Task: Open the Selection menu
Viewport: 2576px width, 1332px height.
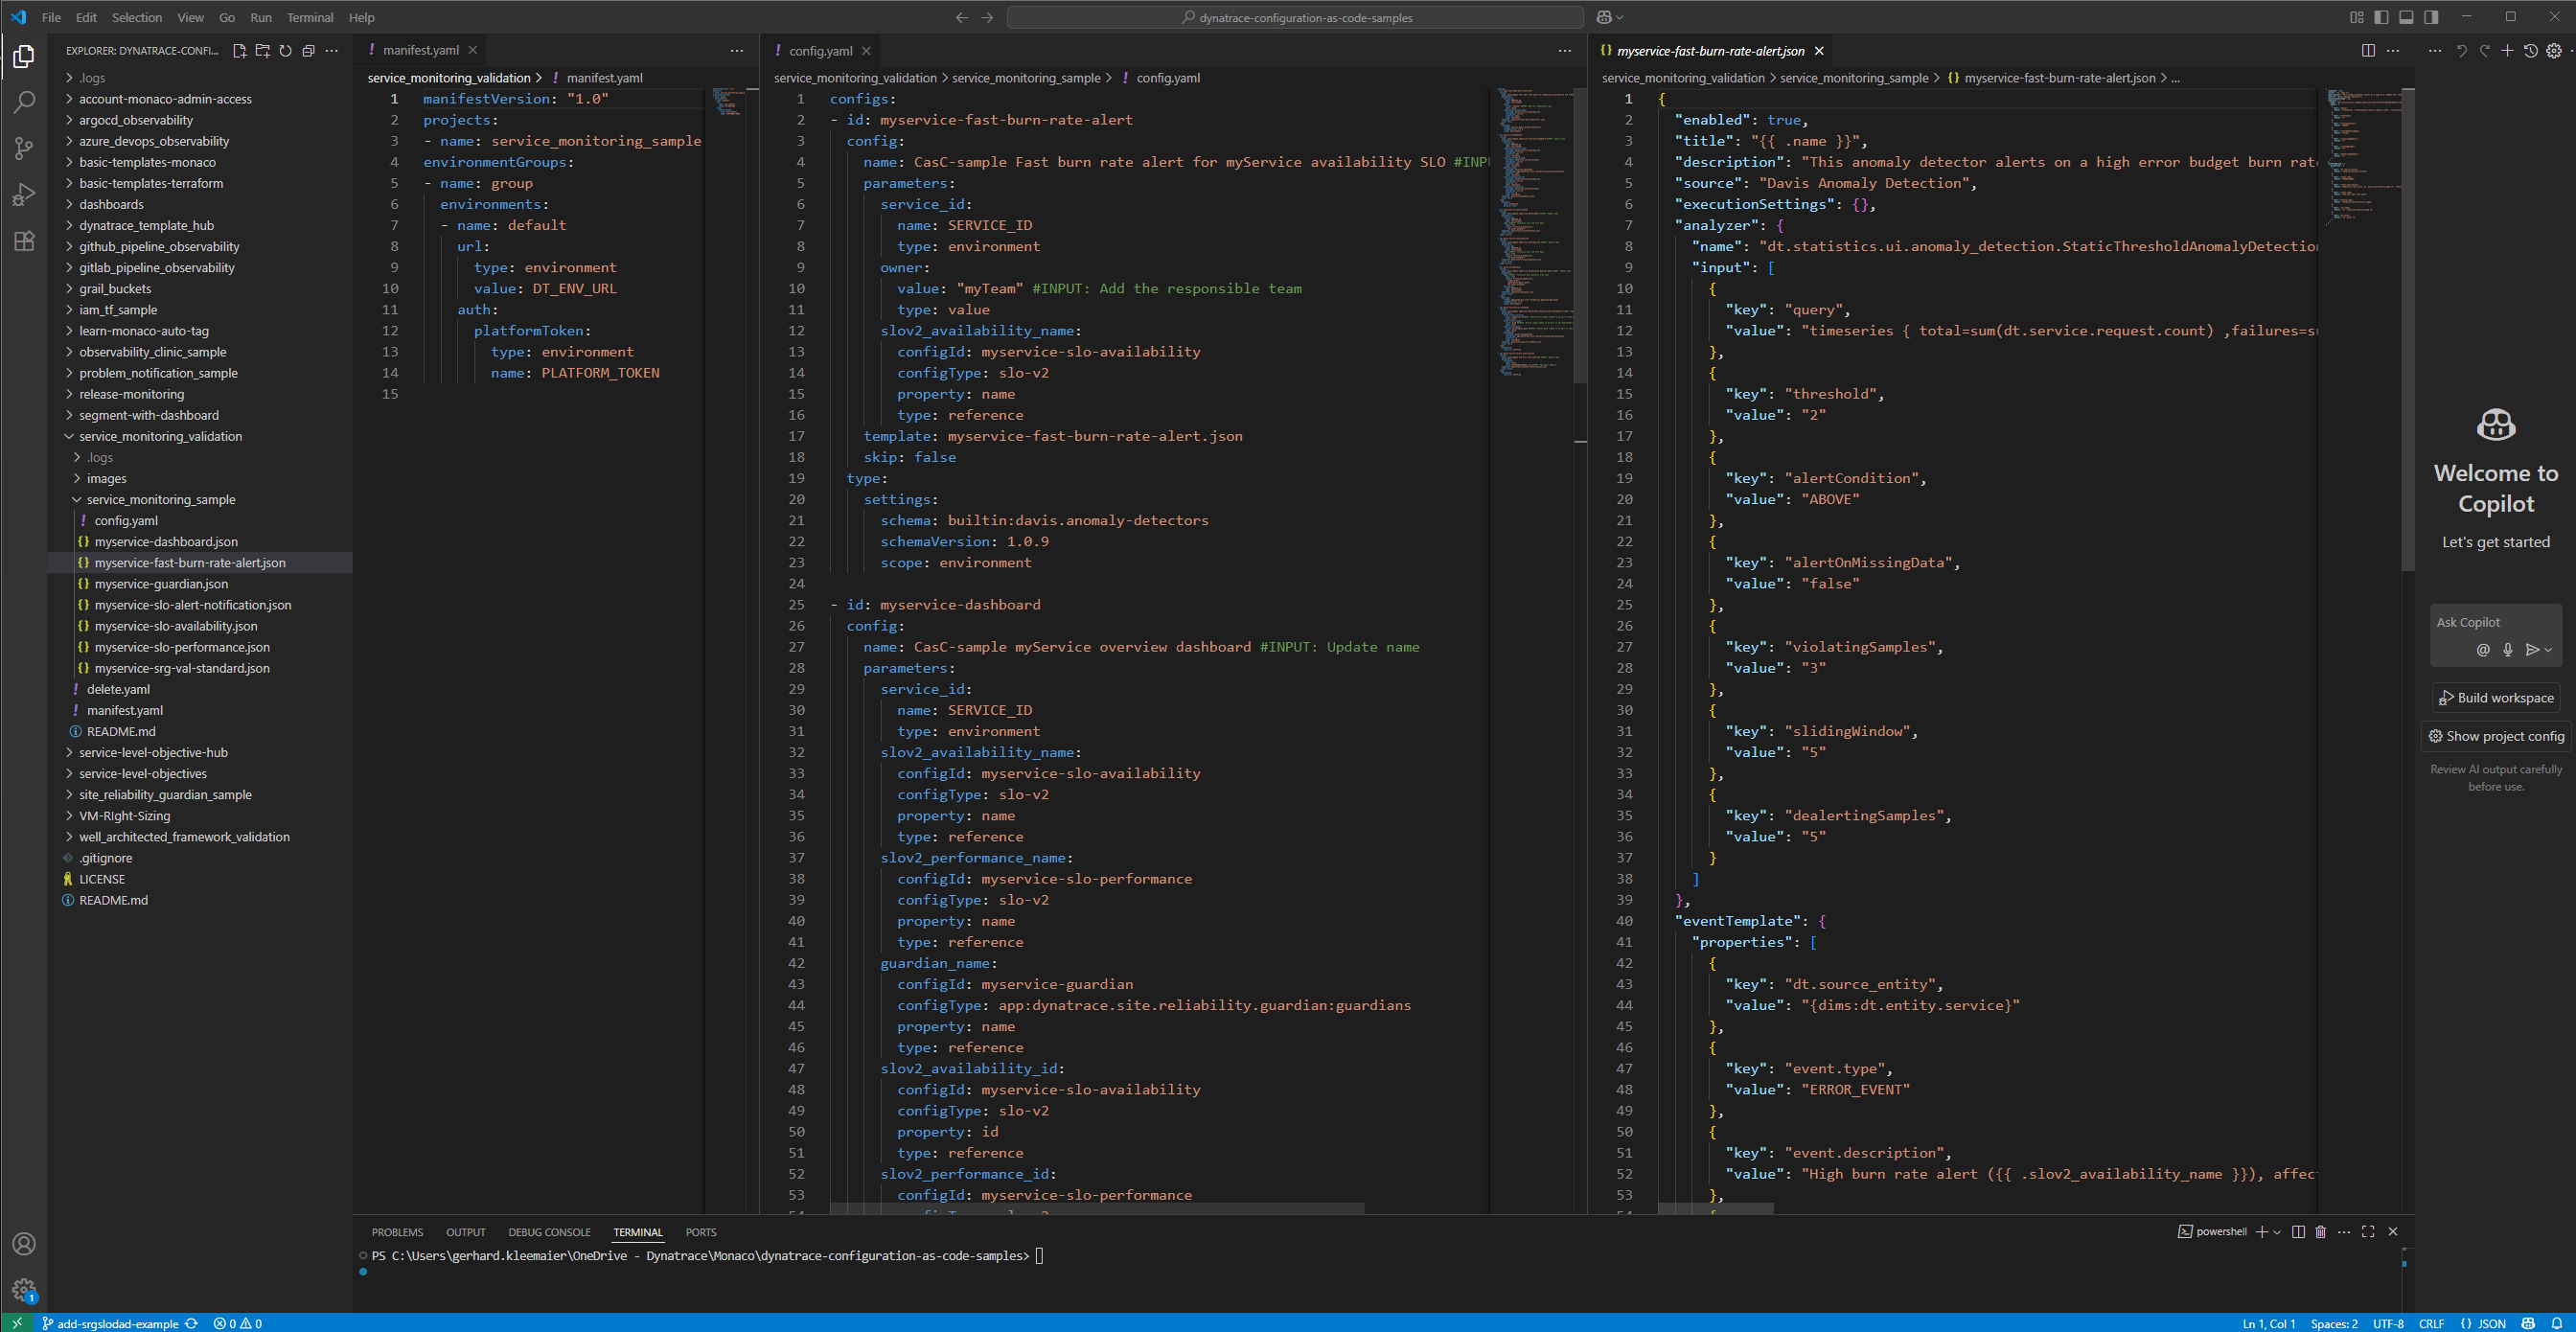Action: click(x=137, y=17)
